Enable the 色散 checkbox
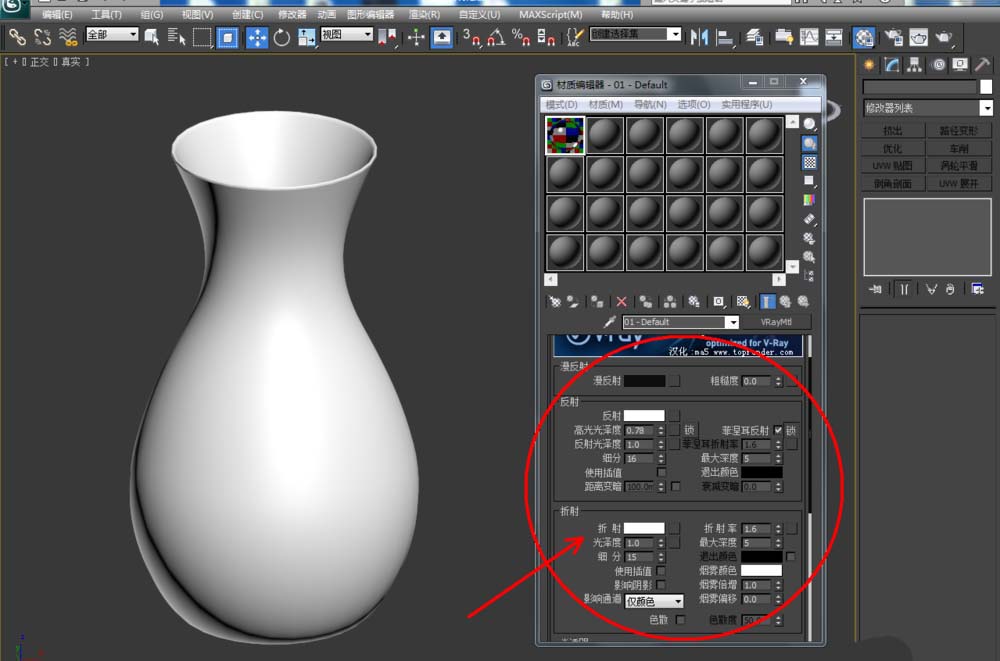 (680, 620)
